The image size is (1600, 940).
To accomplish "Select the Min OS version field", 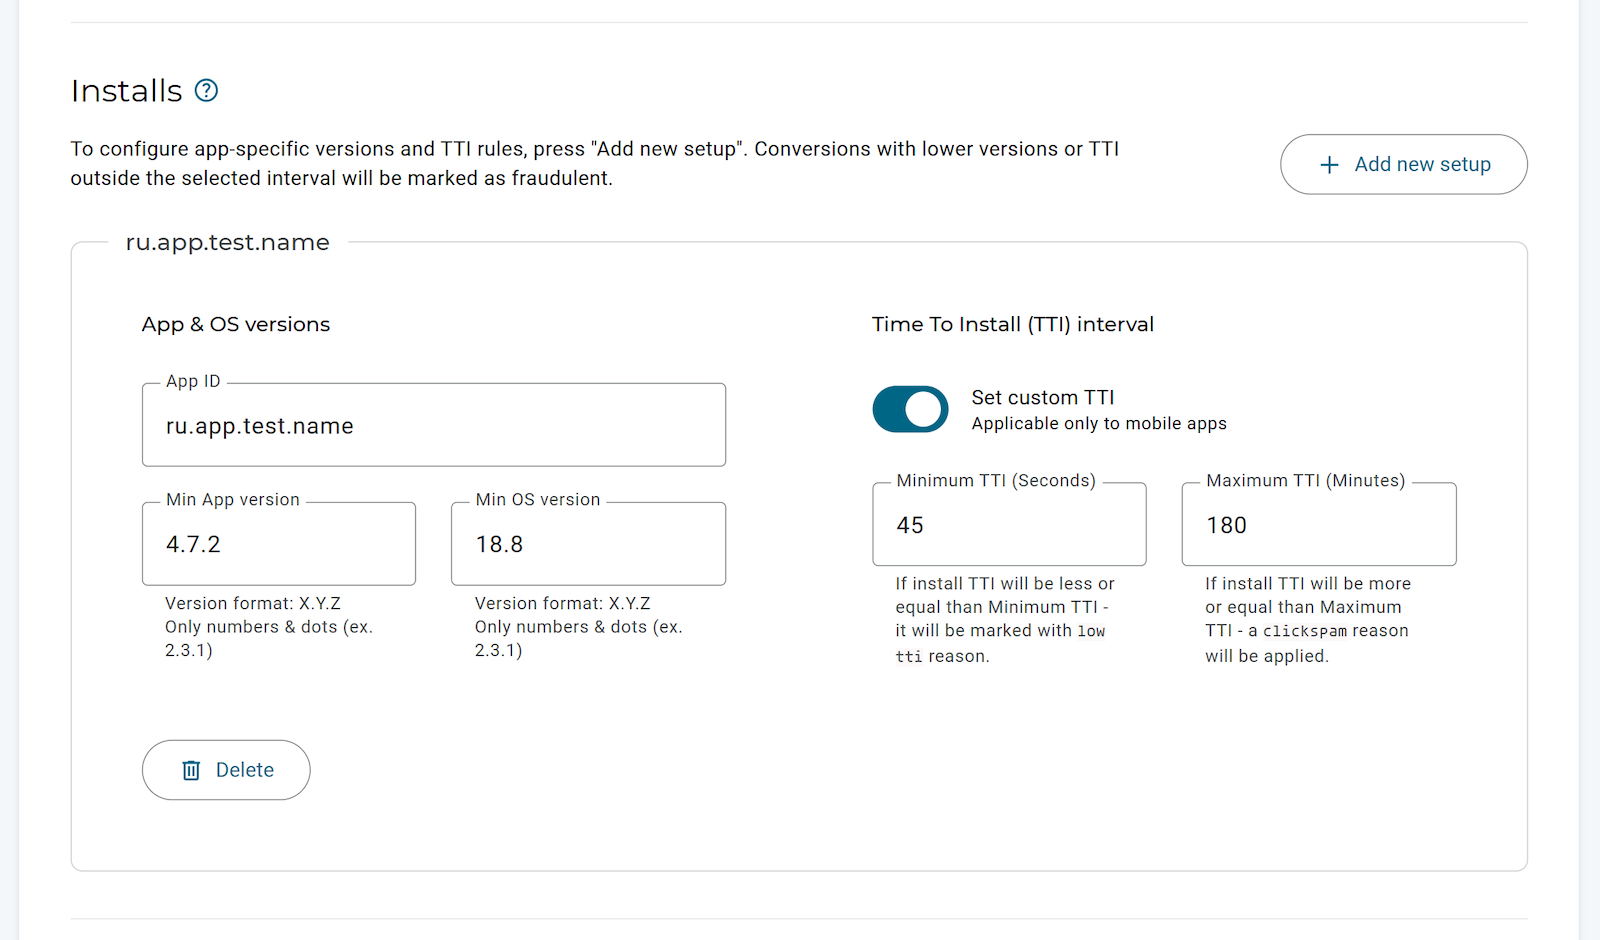I will click(x=588, y=544).
